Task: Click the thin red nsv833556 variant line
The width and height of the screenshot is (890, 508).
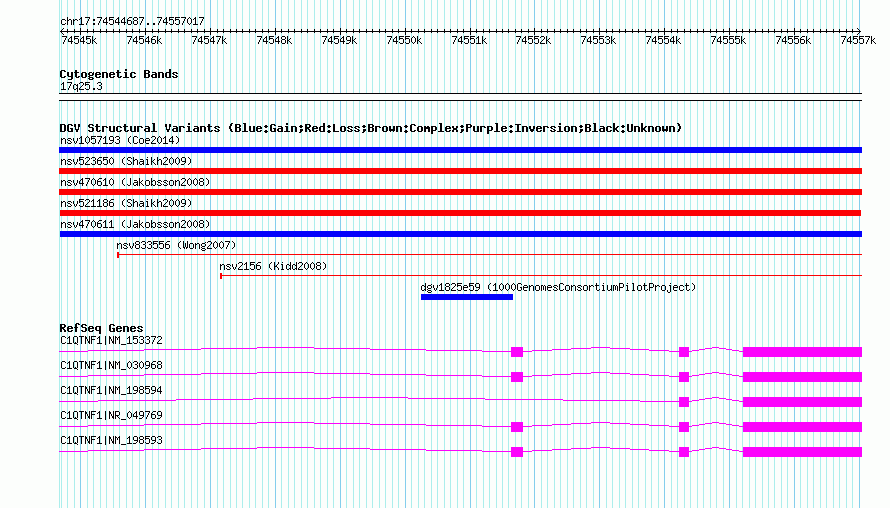Action: click(x=489, y=255)
